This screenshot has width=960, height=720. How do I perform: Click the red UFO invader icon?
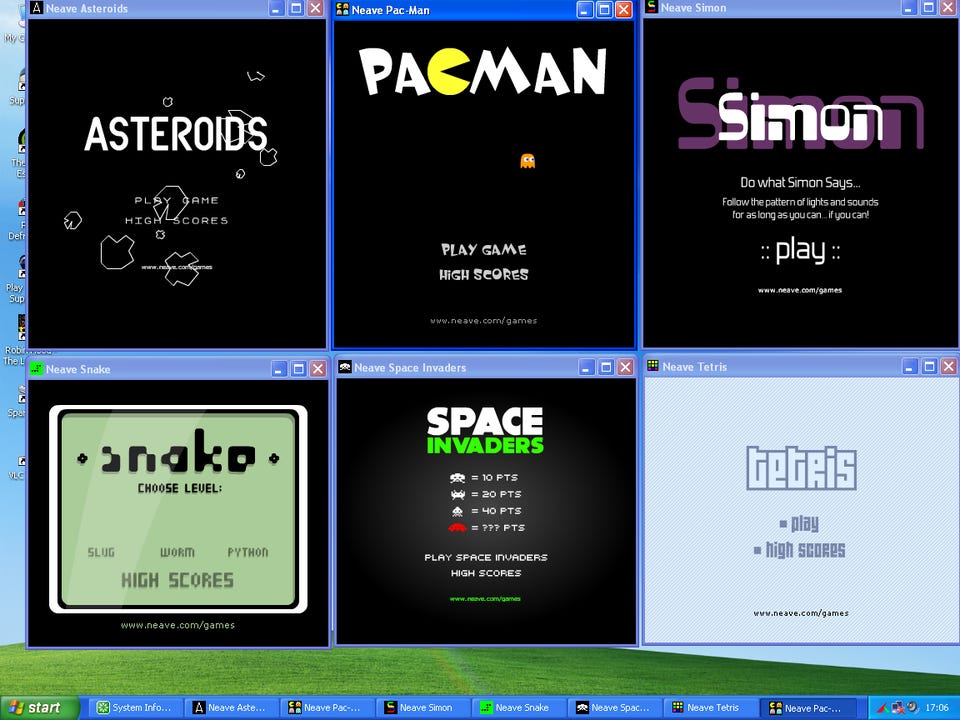tap(457, 527)
